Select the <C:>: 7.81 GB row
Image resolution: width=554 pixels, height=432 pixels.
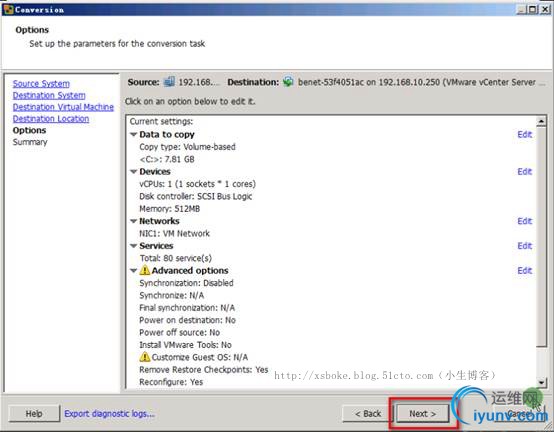167,159
